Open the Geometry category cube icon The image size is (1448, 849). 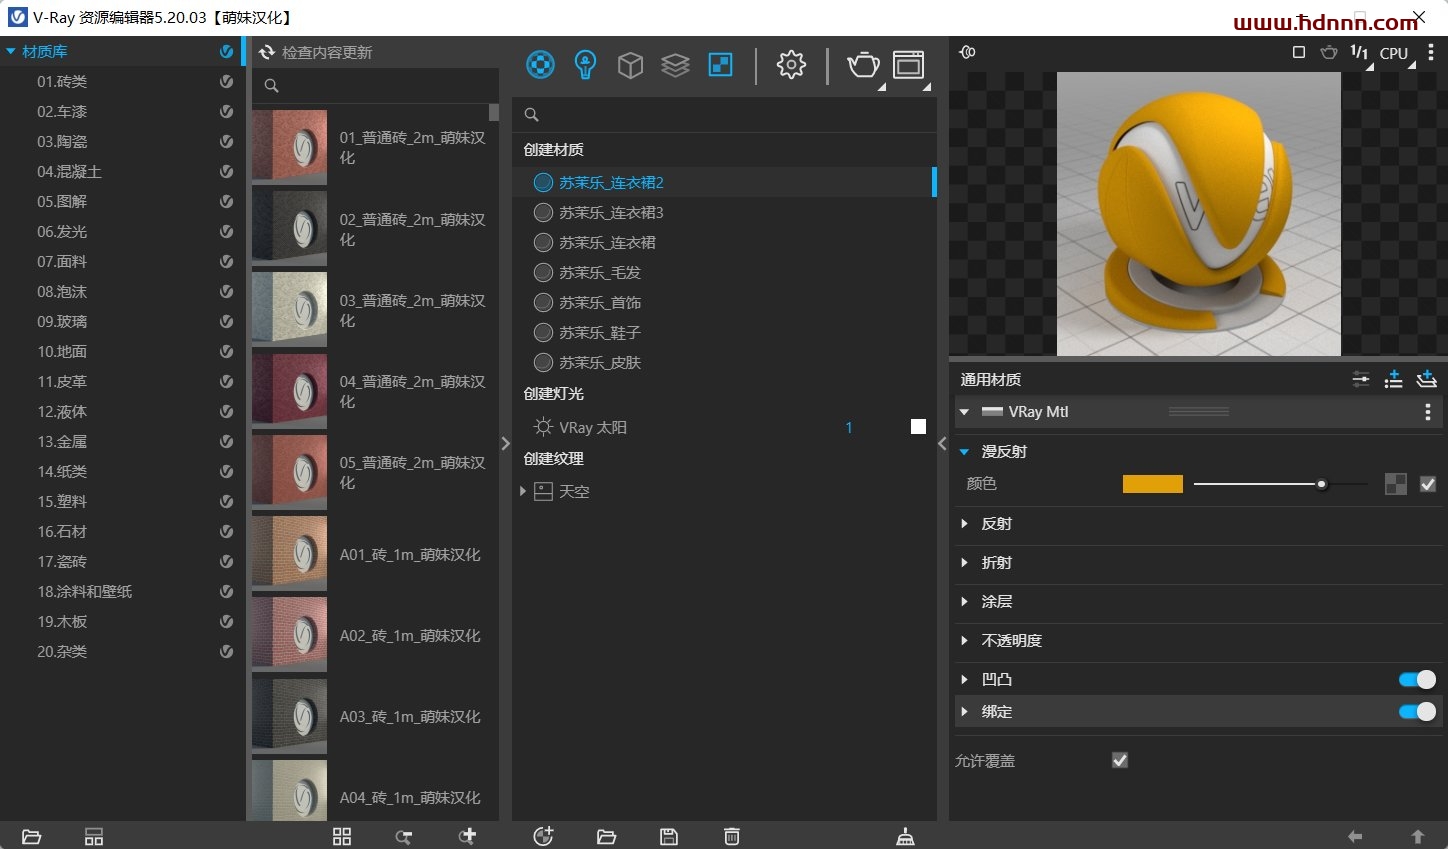[630, 65]
